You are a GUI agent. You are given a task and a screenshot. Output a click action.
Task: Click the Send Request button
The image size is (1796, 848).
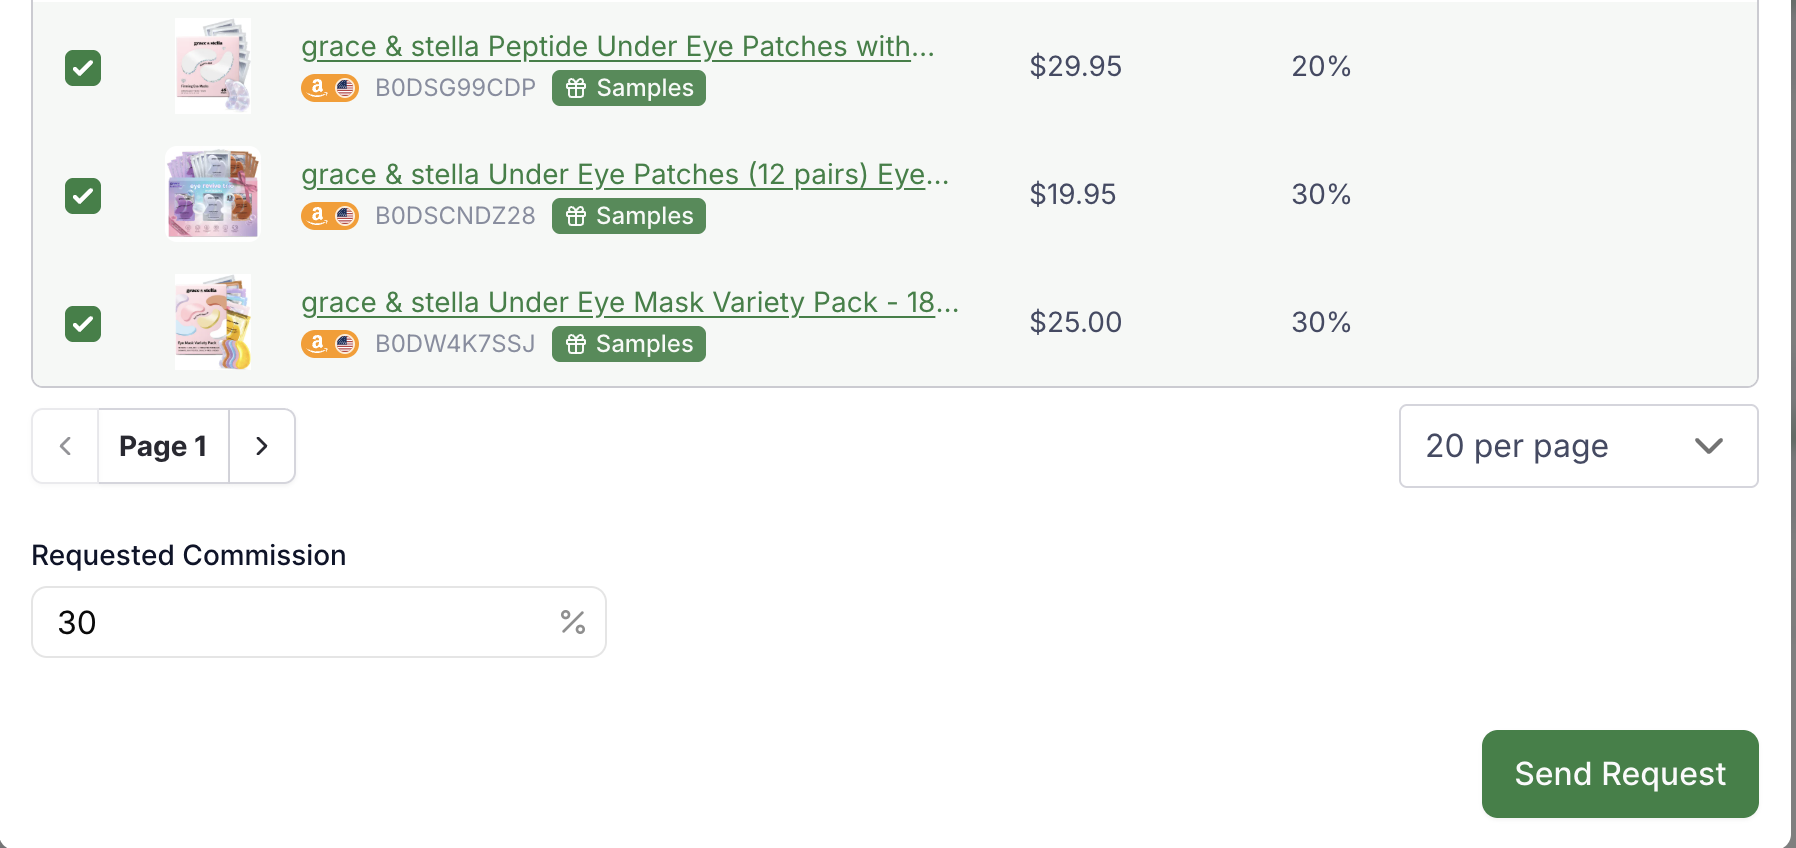(x=1619, y=773)
